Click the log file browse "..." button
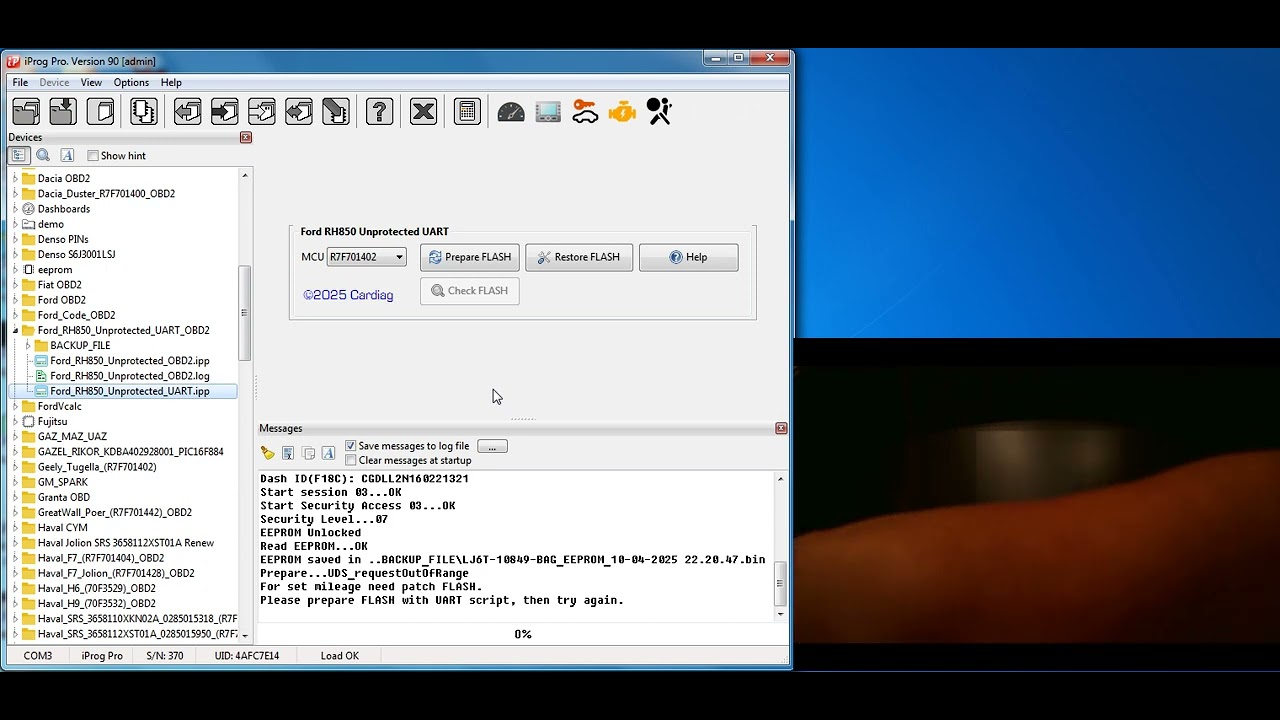 492,446
